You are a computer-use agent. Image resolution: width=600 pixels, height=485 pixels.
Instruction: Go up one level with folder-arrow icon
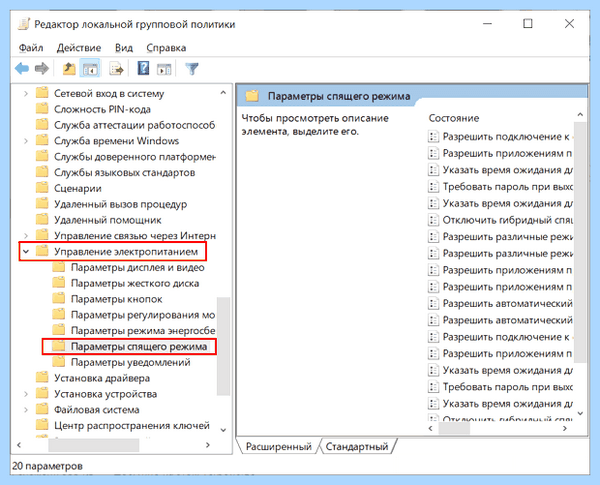(x=69, y=69)
